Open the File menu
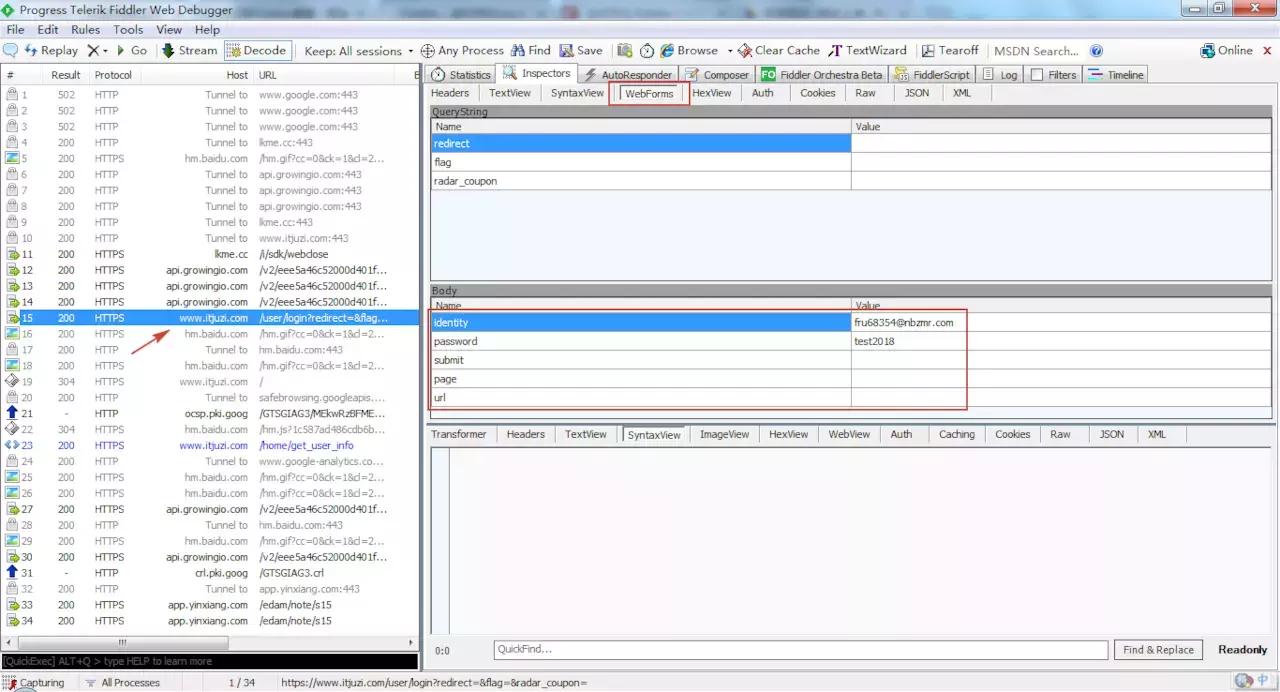 (x=15, y=30)
